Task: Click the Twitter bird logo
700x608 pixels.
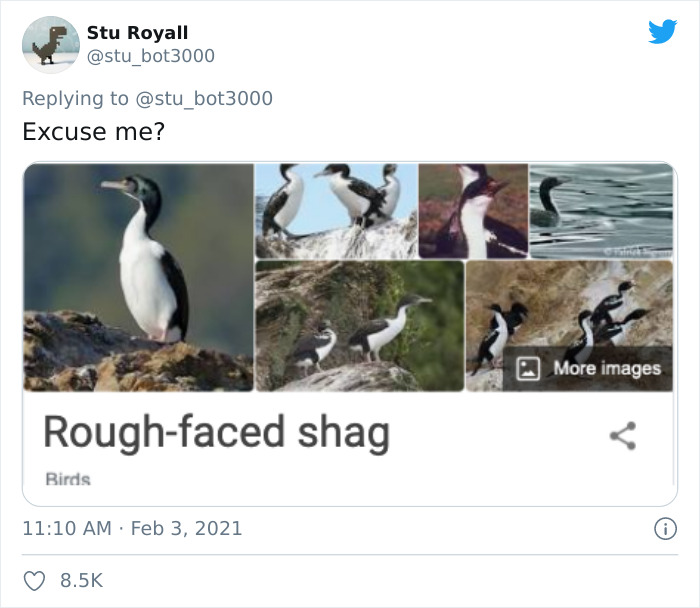Action: point(662,32)
